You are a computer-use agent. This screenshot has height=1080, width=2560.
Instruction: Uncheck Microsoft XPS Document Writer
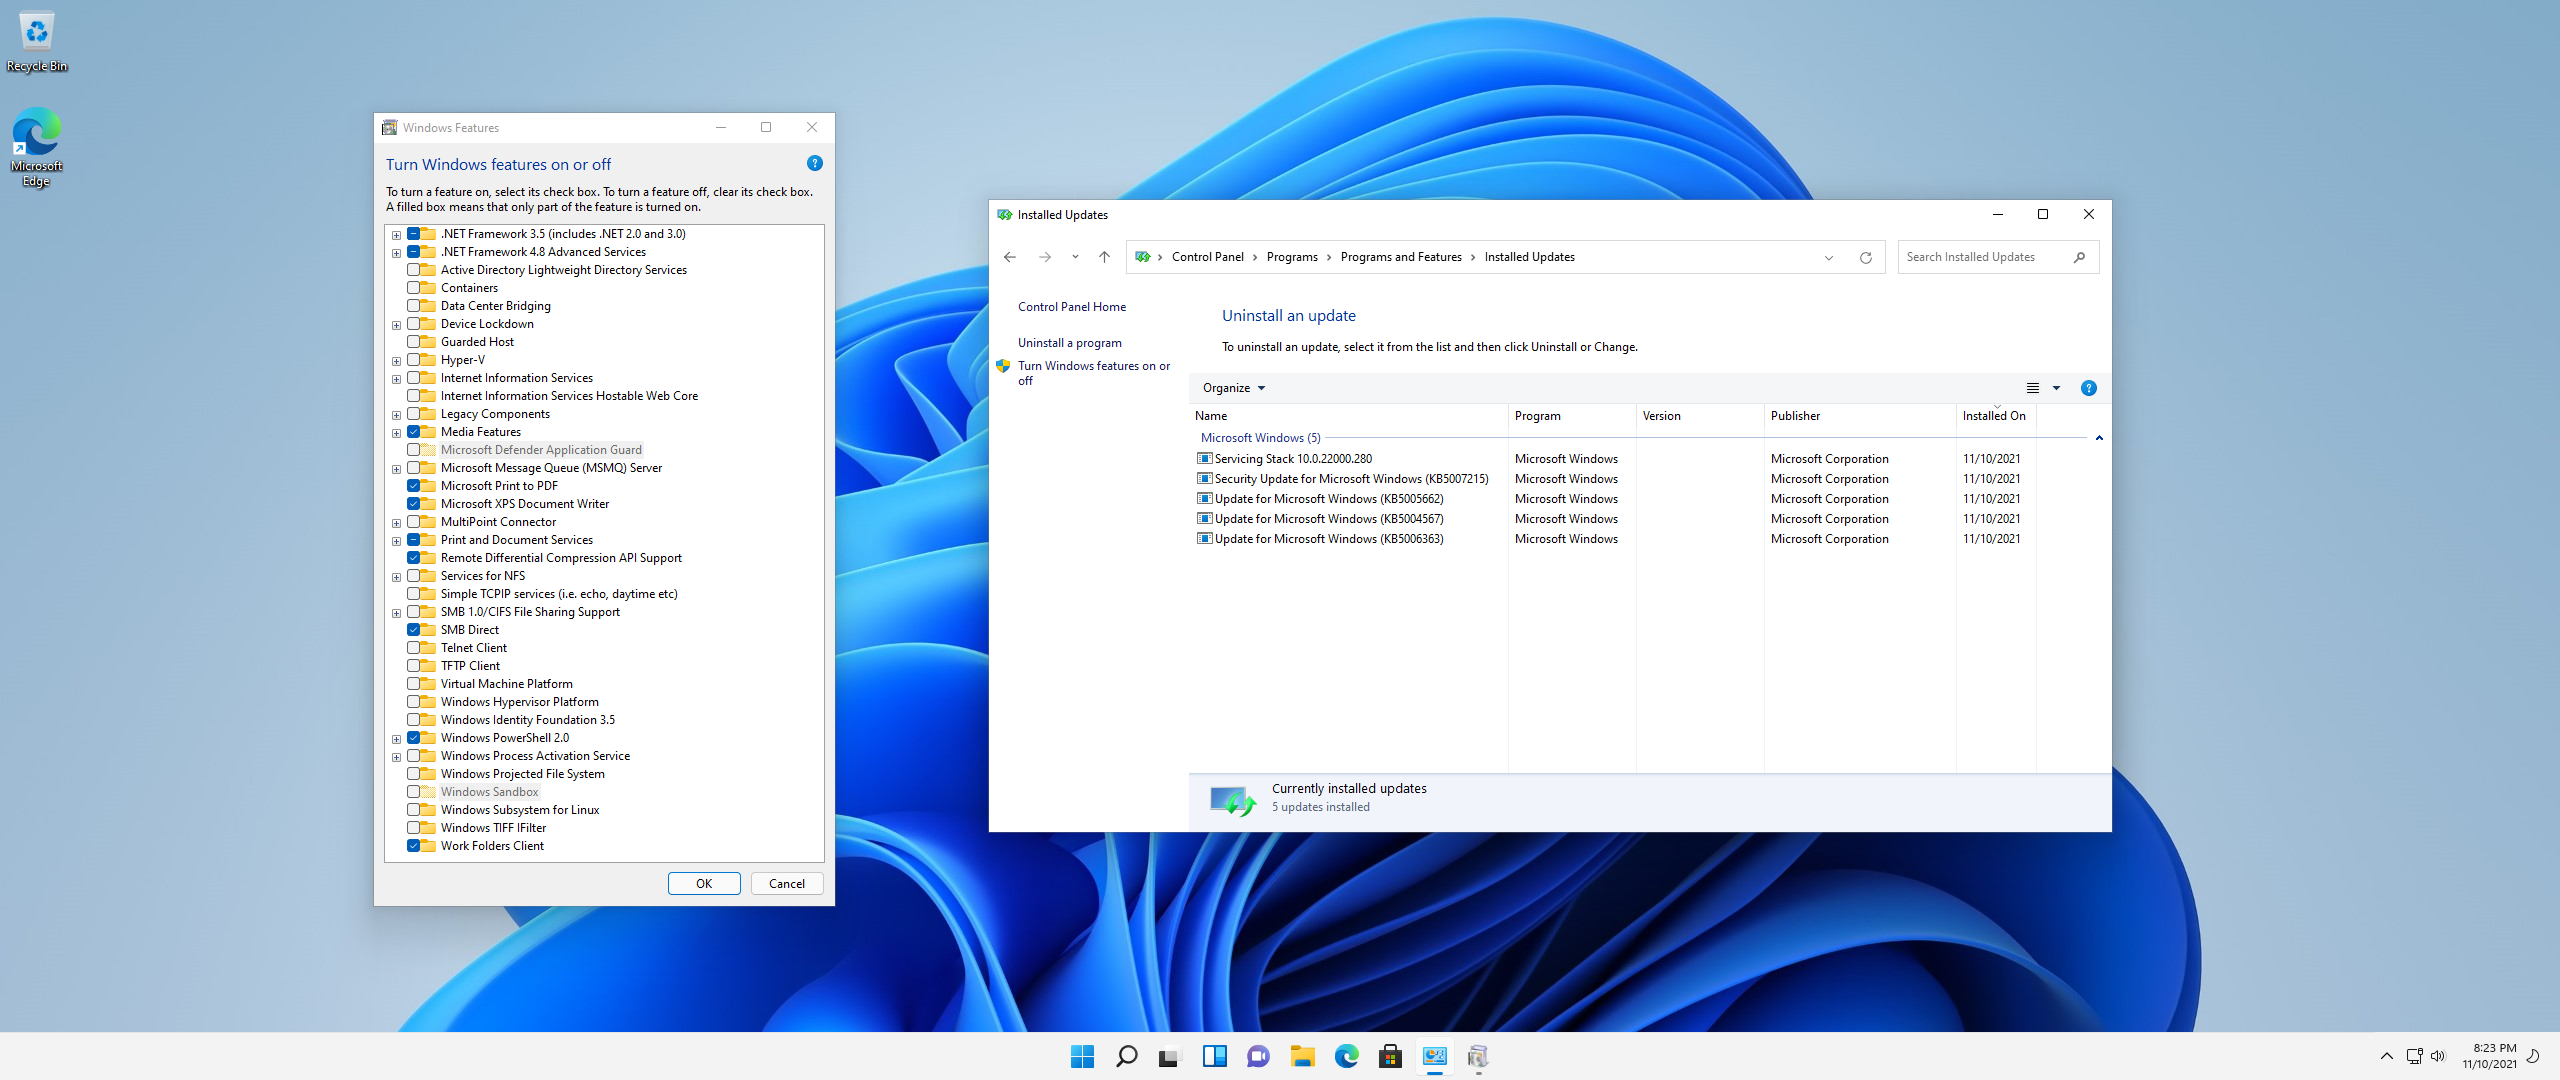413,504
